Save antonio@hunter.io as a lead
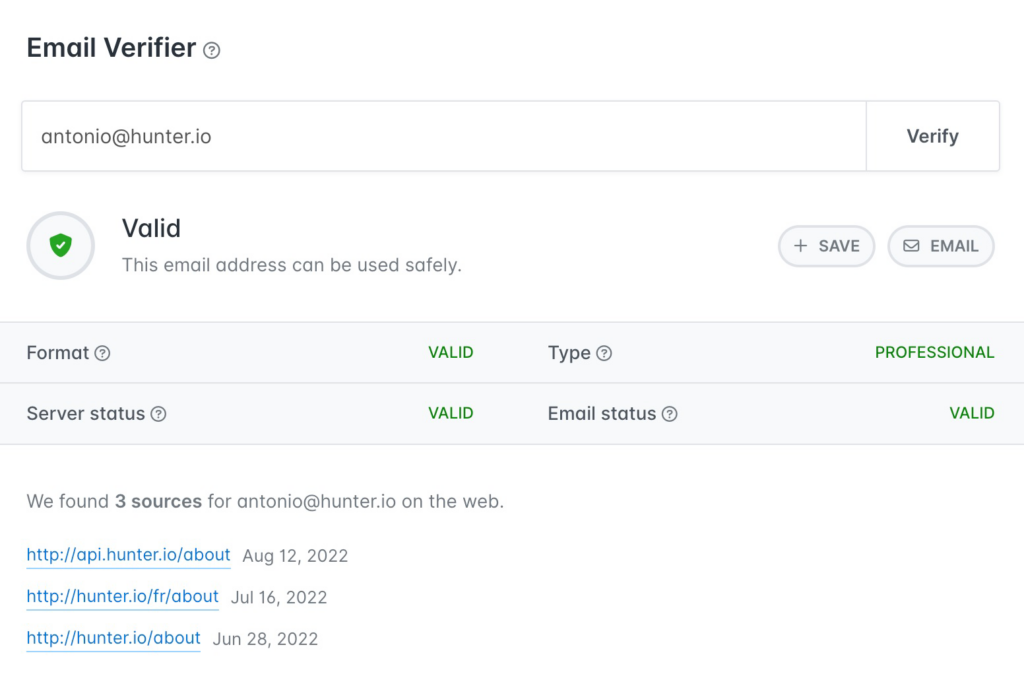 click(x=826, y=246)
